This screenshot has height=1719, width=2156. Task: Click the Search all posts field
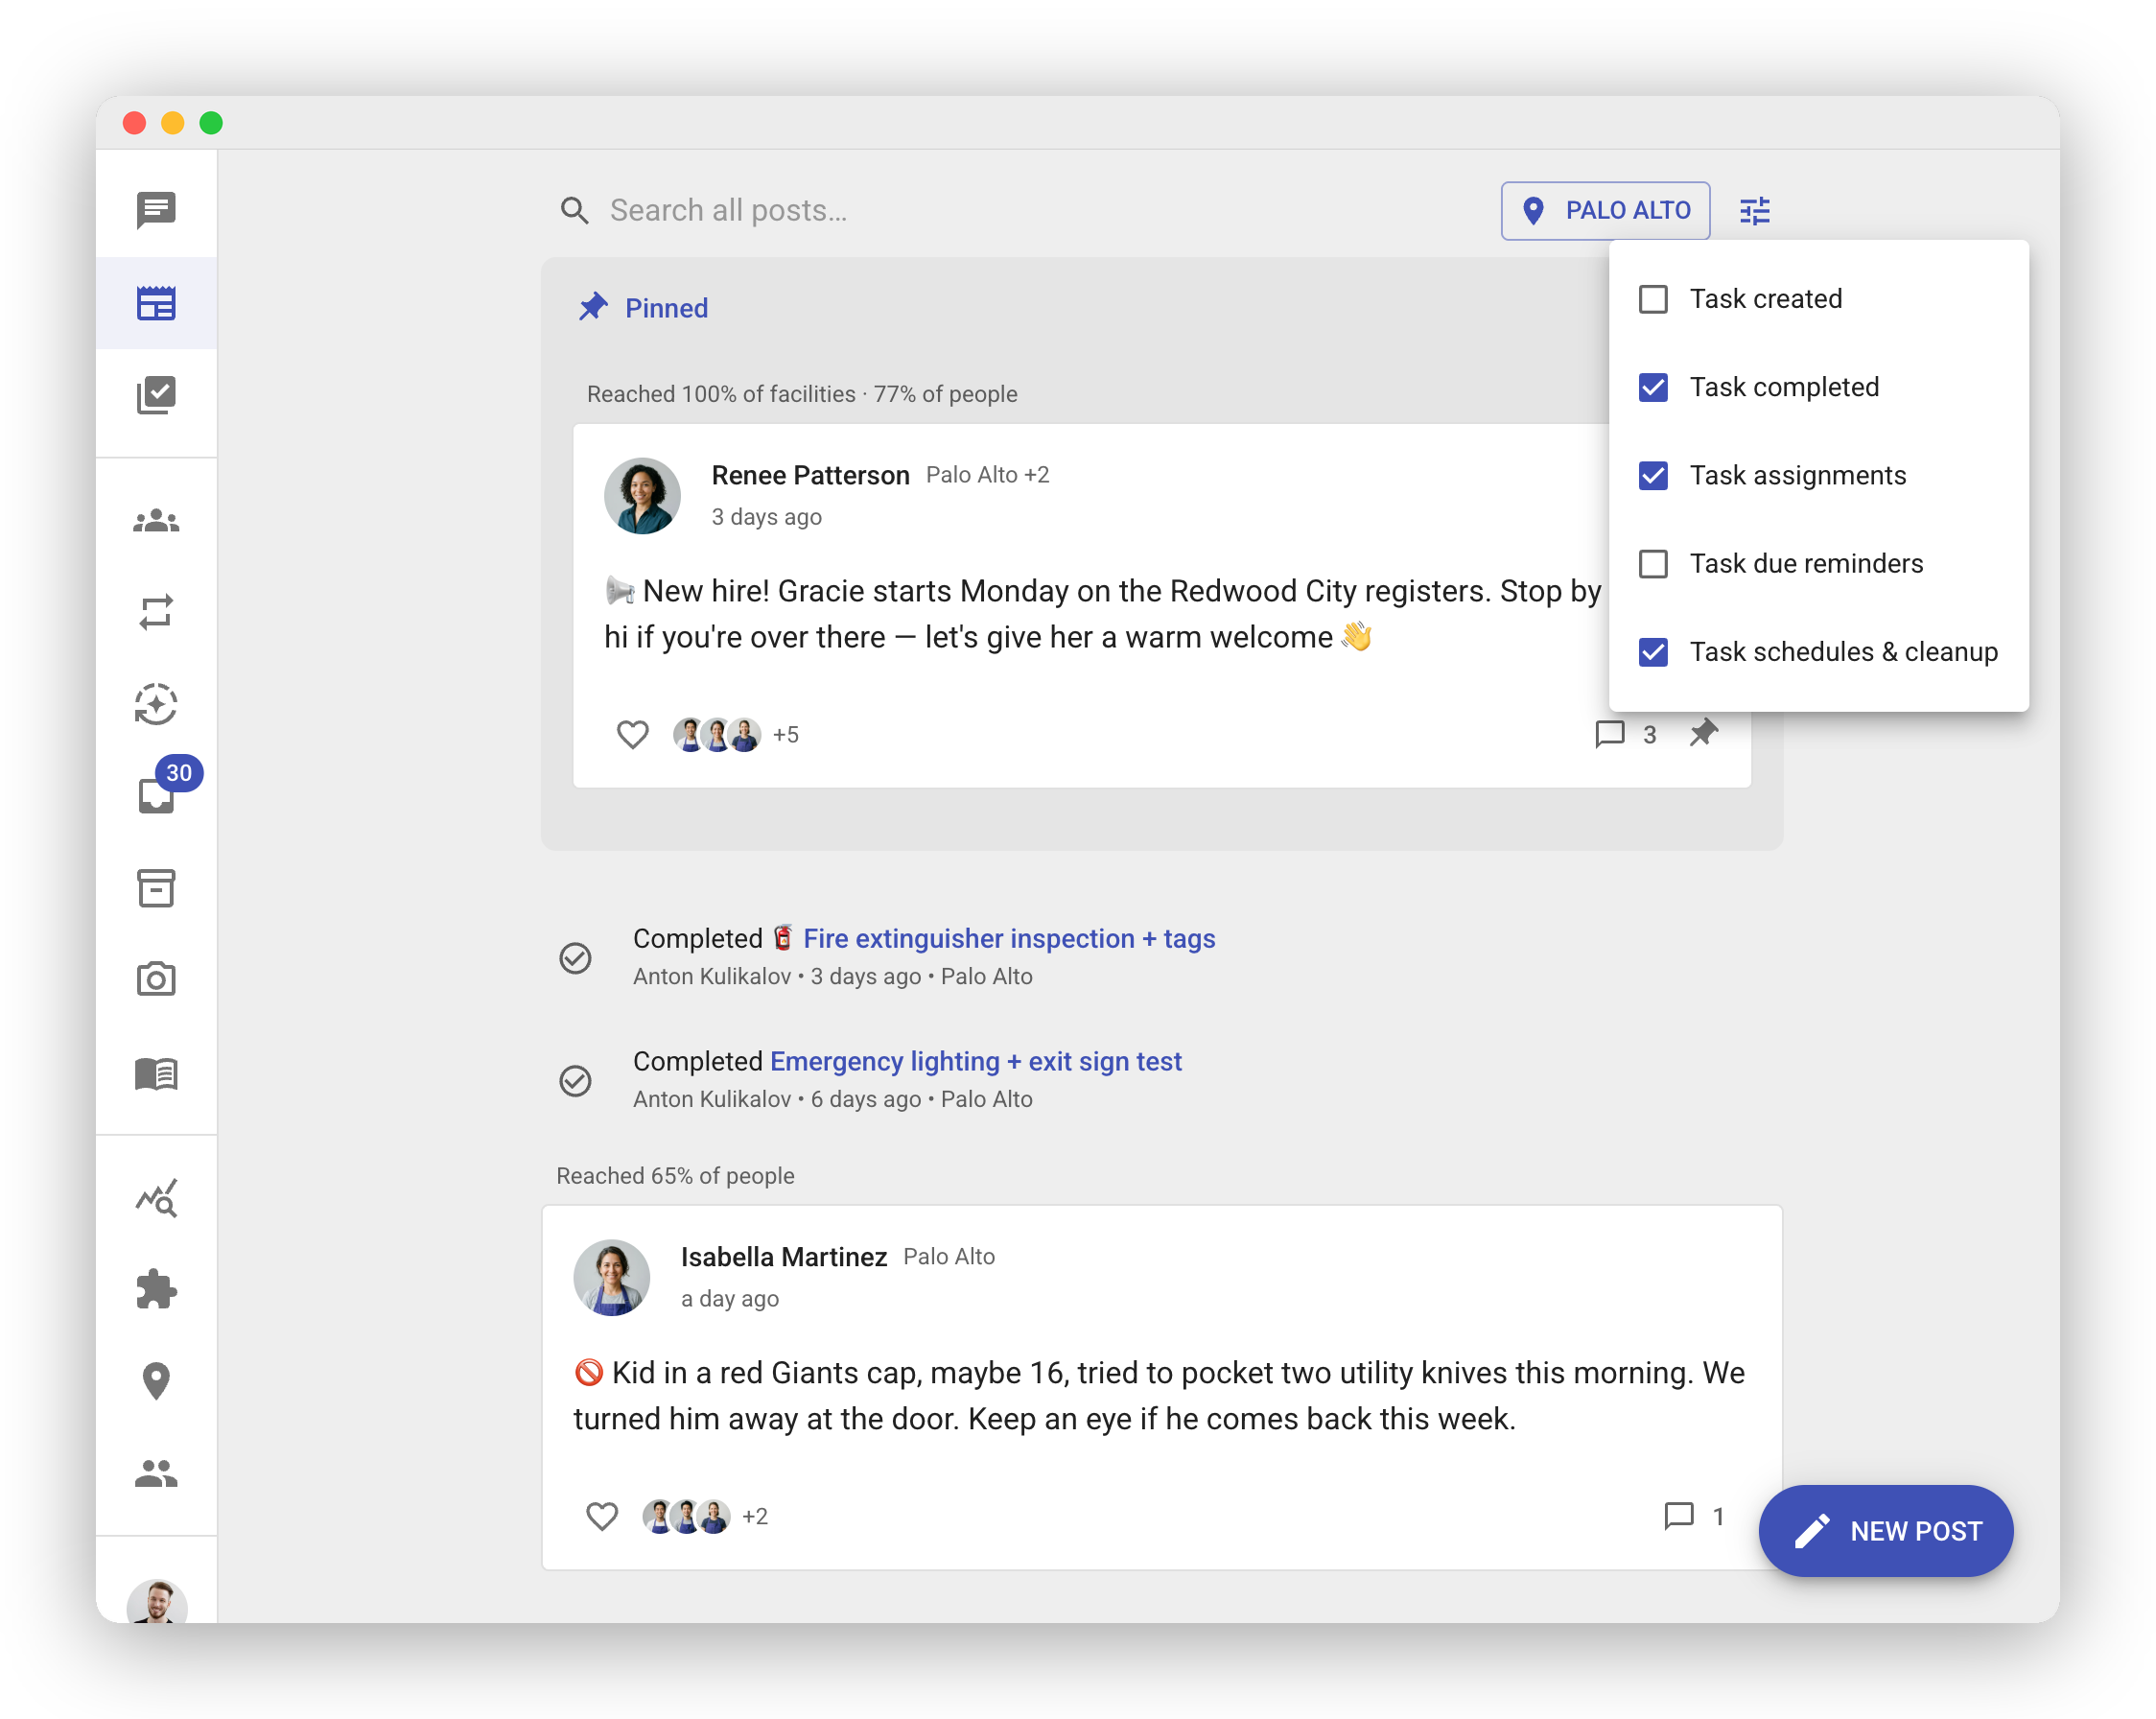point(1040,210)
